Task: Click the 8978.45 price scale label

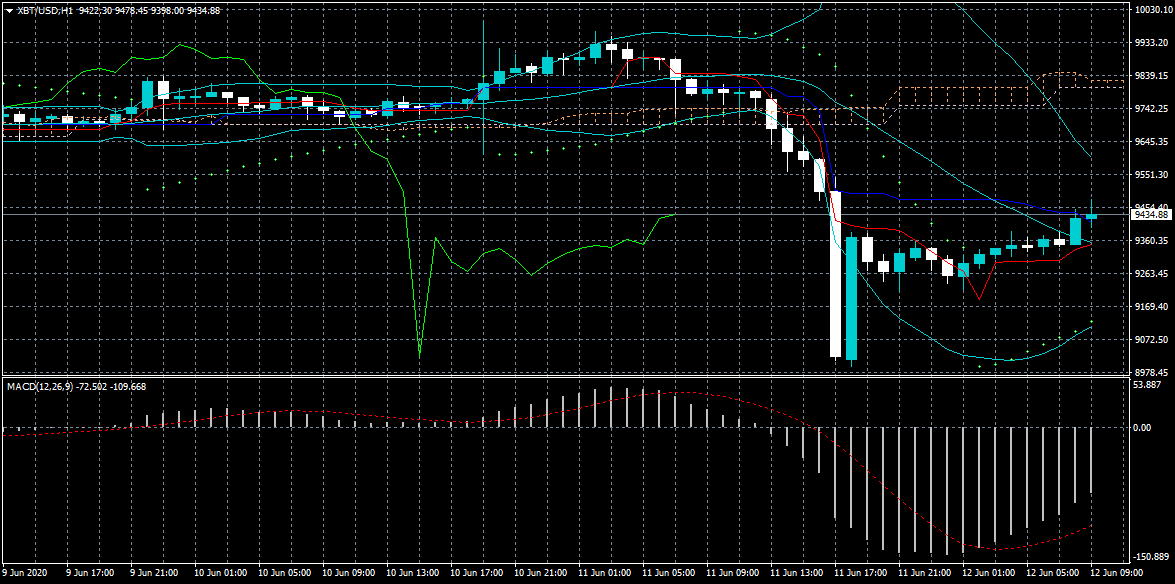Action: [x=1152, y=373]
